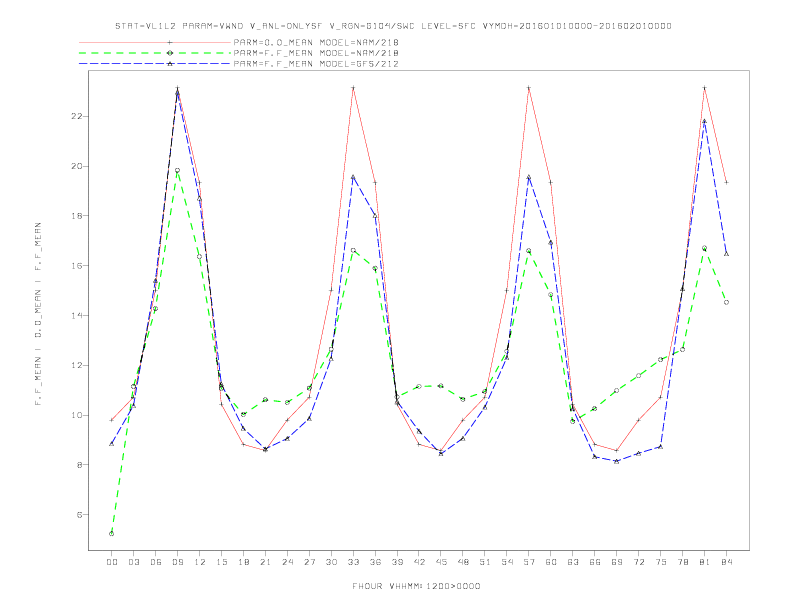
Task: Click y-axis tick label 6
Action: [x=79, y=515]
